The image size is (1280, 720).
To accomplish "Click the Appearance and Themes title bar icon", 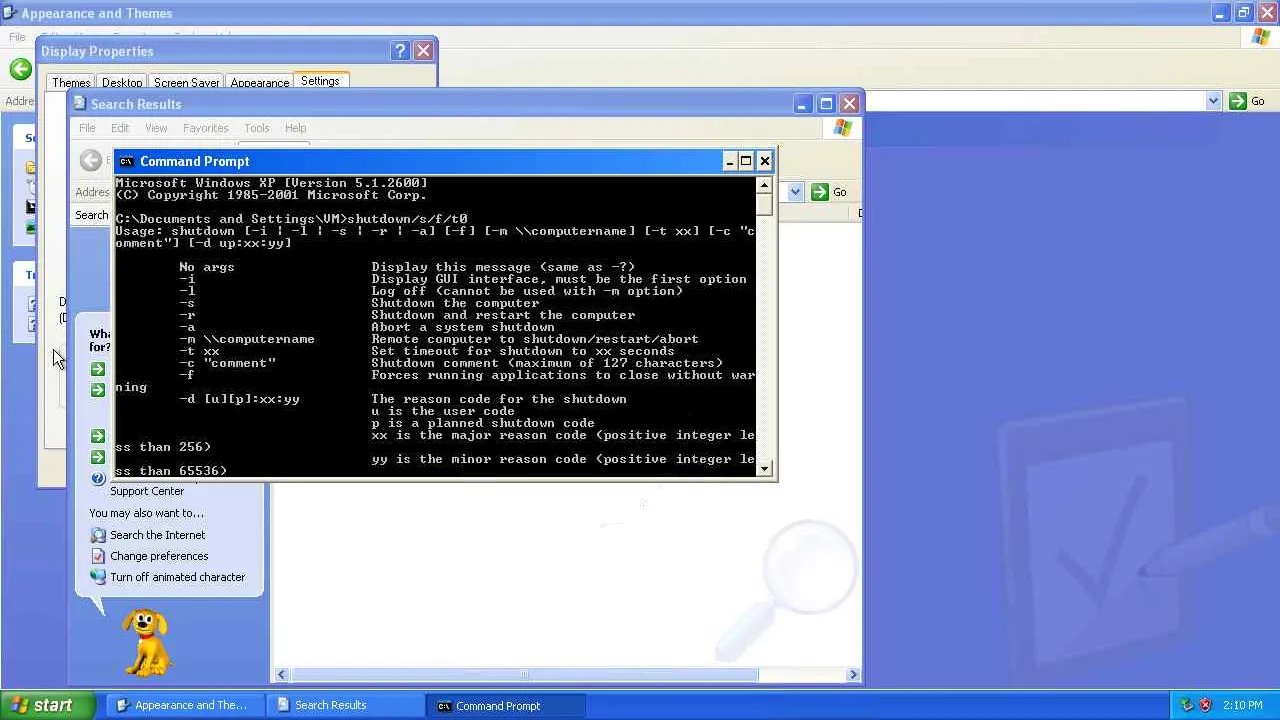I will (9, 13).
